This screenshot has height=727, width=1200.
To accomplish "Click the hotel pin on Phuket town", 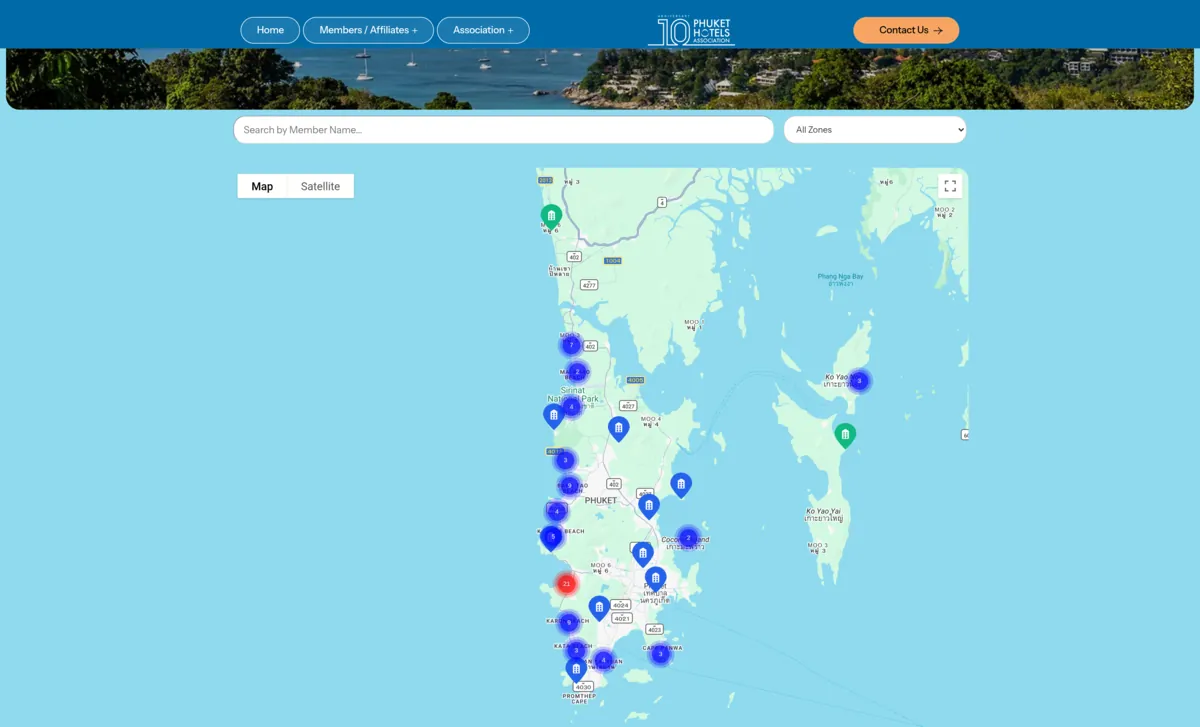I will point(655,579).
